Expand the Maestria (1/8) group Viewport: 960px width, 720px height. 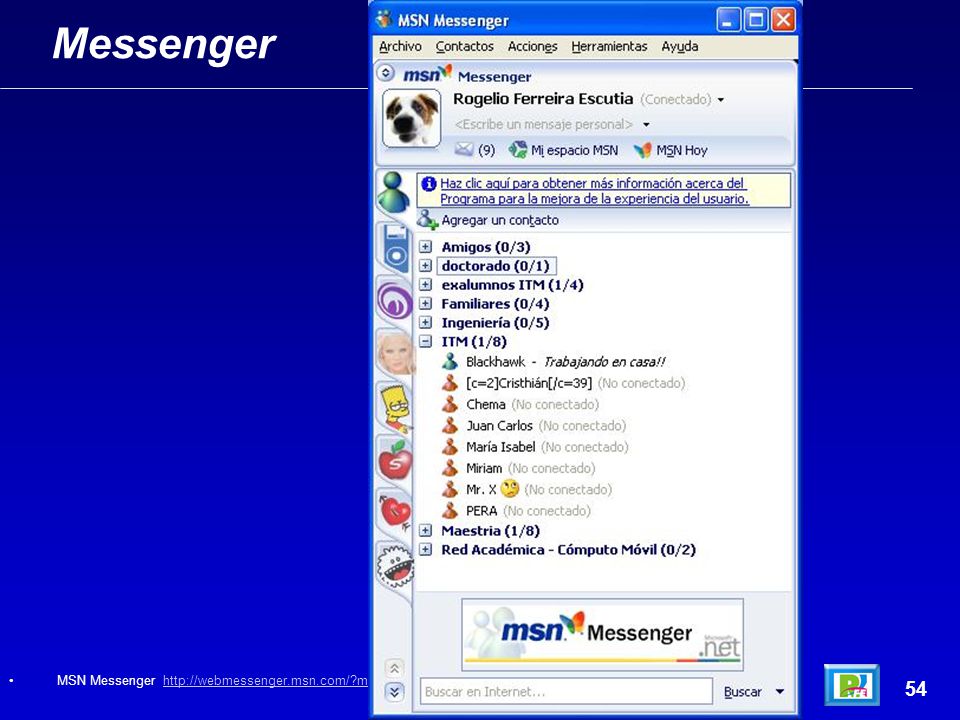[x=426, y=531]
